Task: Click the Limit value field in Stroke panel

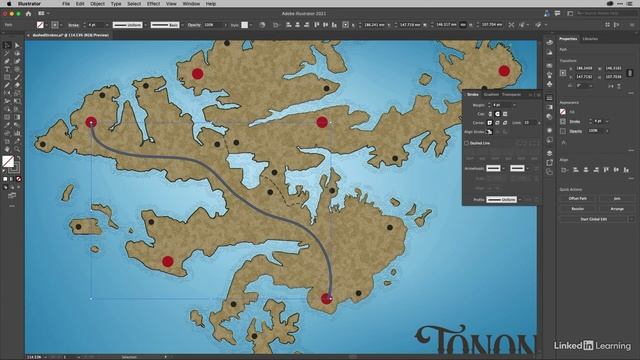Action: (530, 123)
